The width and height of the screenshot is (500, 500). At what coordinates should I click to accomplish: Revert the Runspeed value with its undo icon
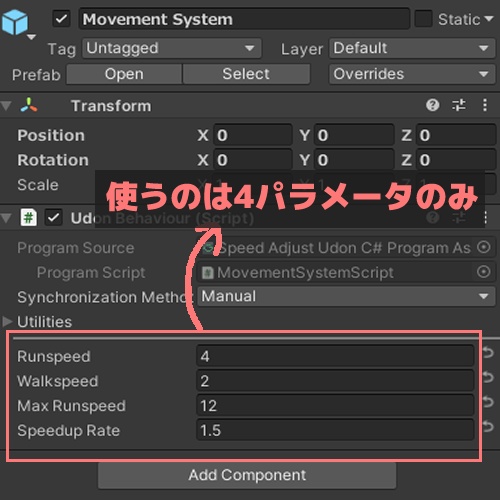coord(488,352)
